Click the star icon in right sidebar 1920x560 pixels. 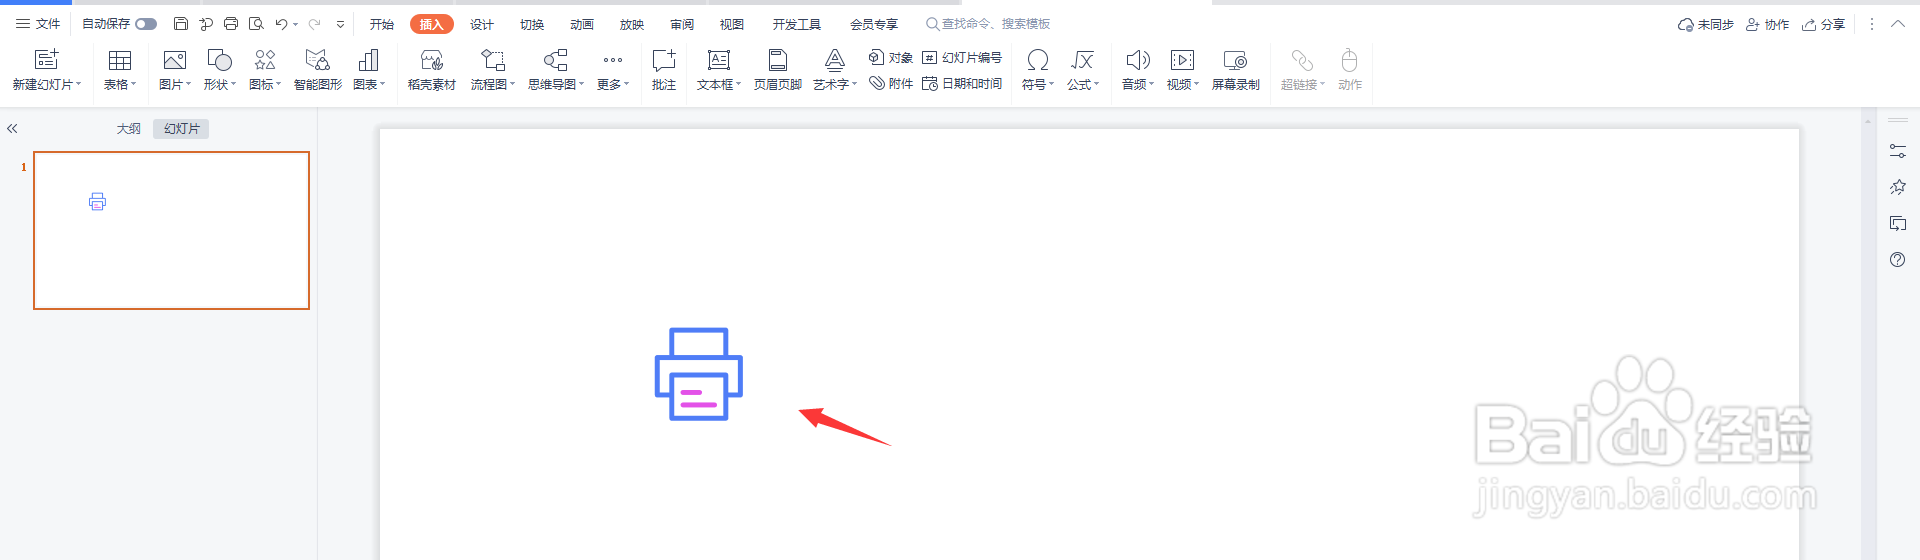tap(1898, 187)
